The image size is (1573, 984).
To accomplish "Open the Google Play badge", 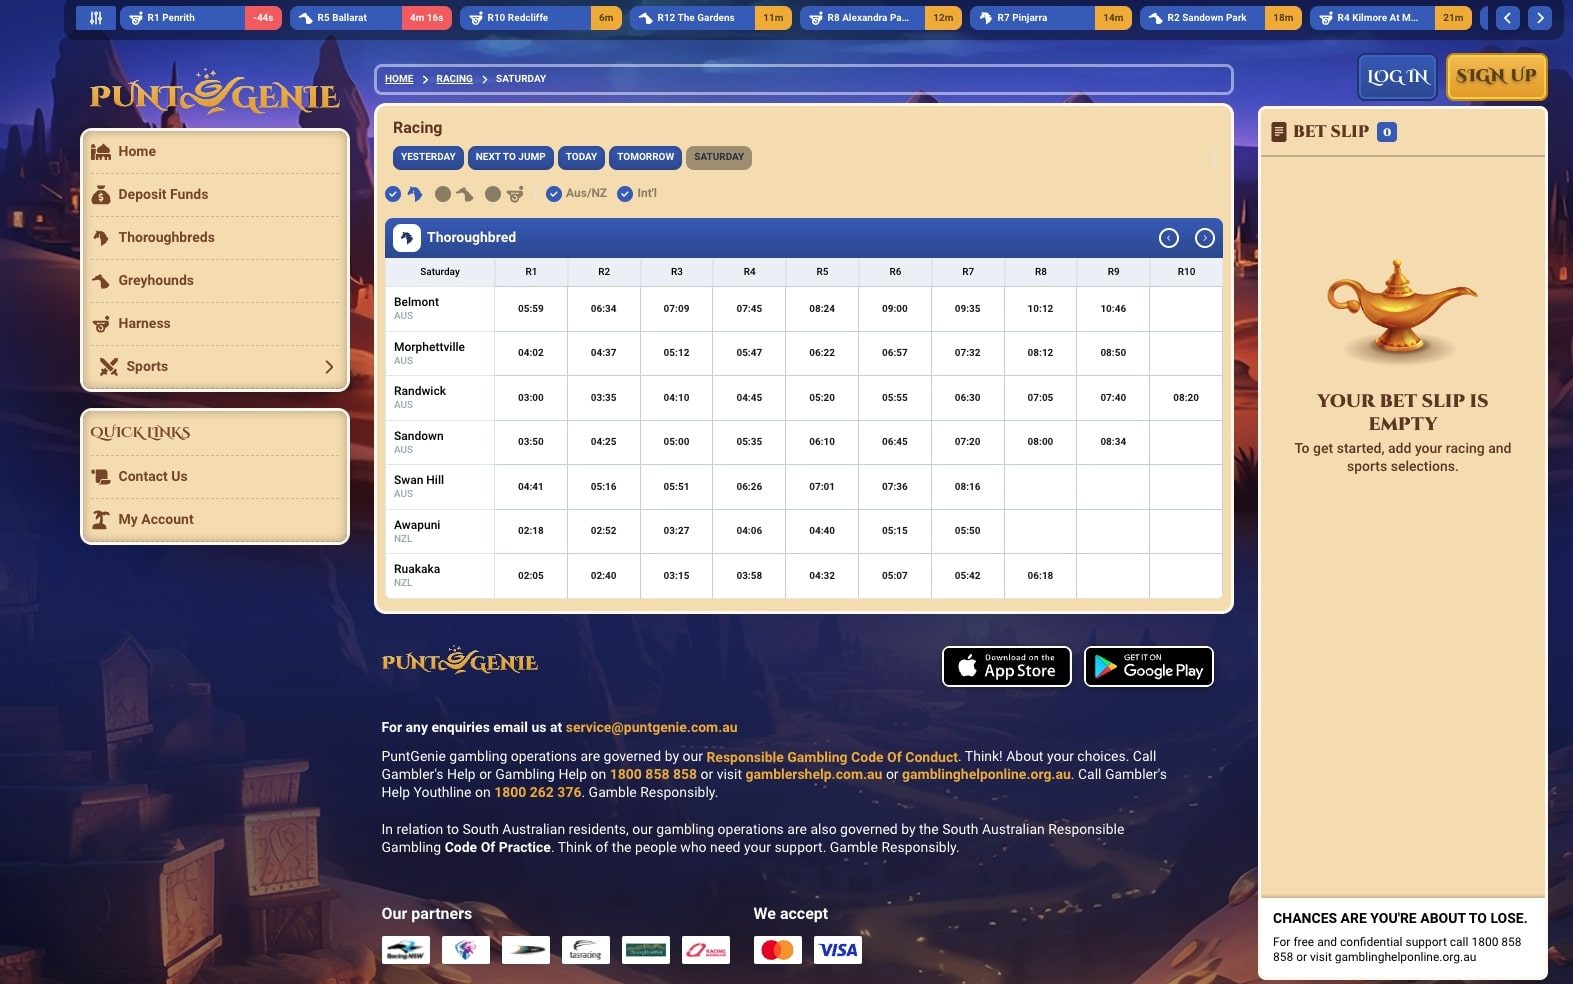I will [1149, 667].
